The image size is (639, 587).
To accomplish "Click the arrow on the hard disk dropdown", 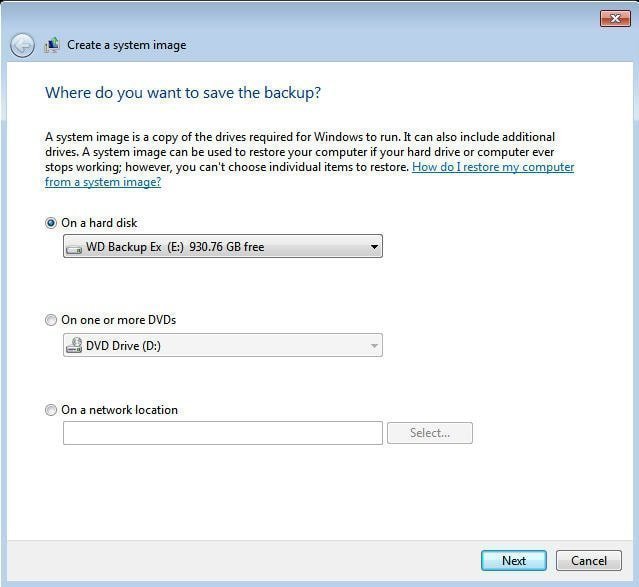I will 374,247.
